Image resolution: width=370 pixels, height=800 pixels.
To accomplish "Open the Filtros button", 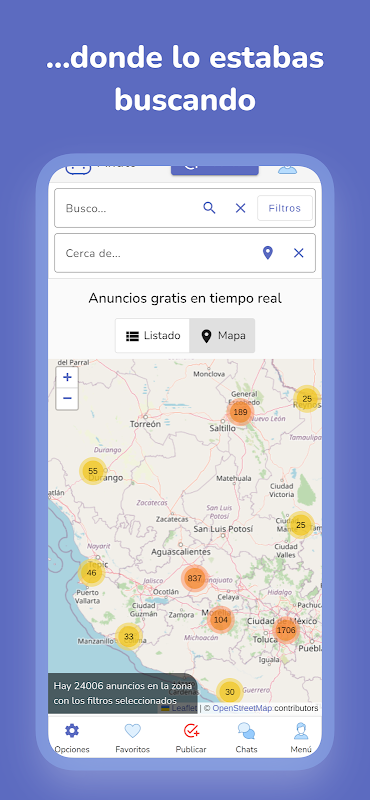I will coord(285,208).
